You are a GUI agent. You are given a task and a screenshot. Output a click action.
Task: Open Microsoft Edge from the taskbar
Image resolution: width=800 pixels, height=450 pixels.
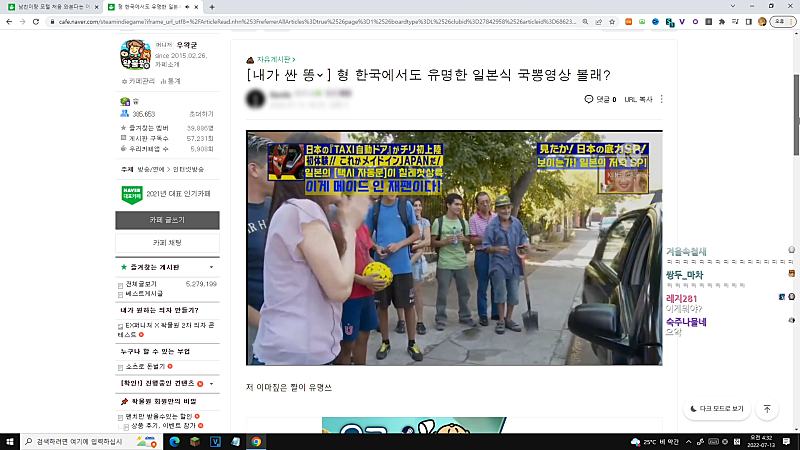[174, 441]
